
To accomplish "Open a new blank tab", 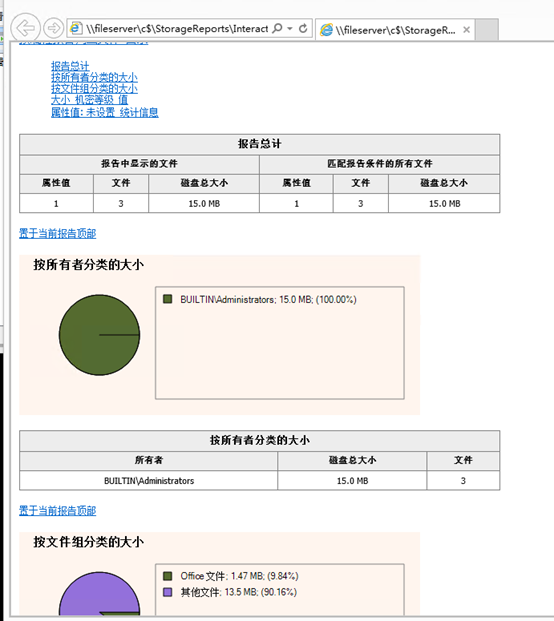I will 487,30.
